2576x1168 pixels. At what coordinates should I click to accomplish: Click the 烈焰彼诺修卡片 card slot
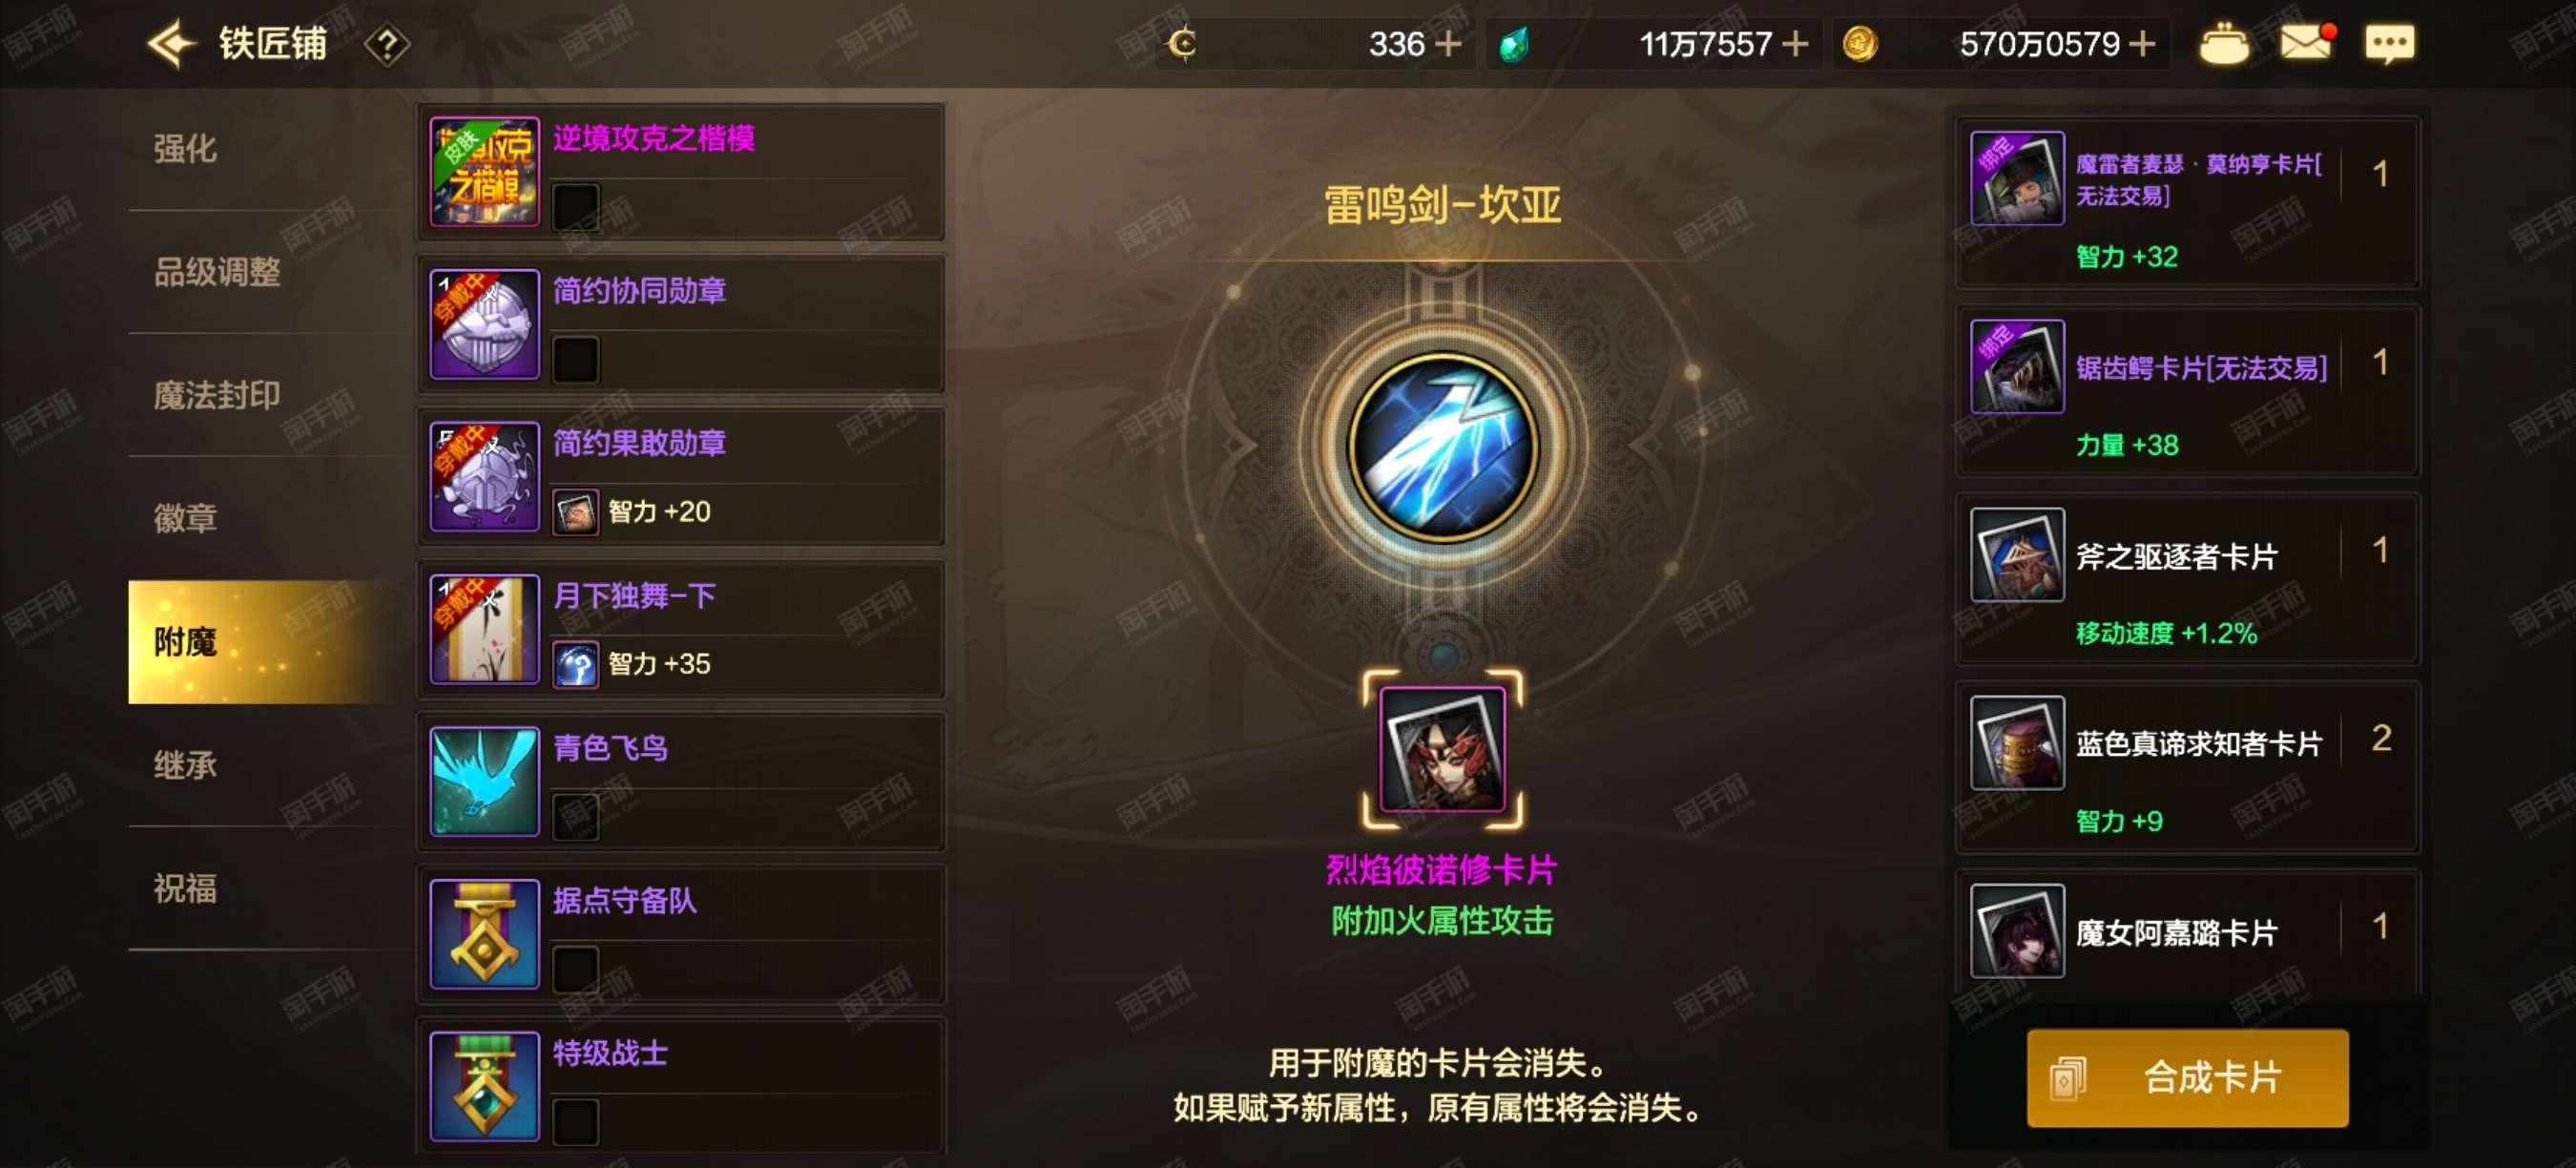(x=1442, y=749)
